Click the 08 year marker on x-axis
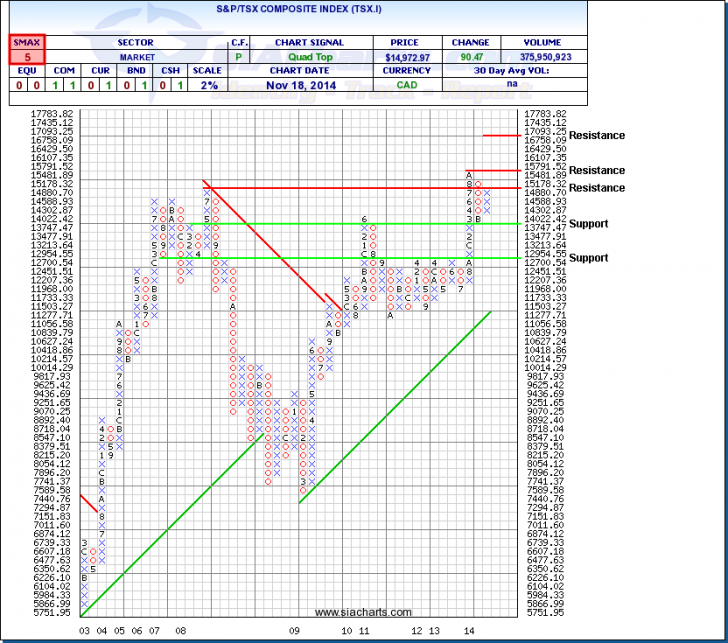Screen dimensions: 728x643 pyautogui.click(x=181, y=631)
